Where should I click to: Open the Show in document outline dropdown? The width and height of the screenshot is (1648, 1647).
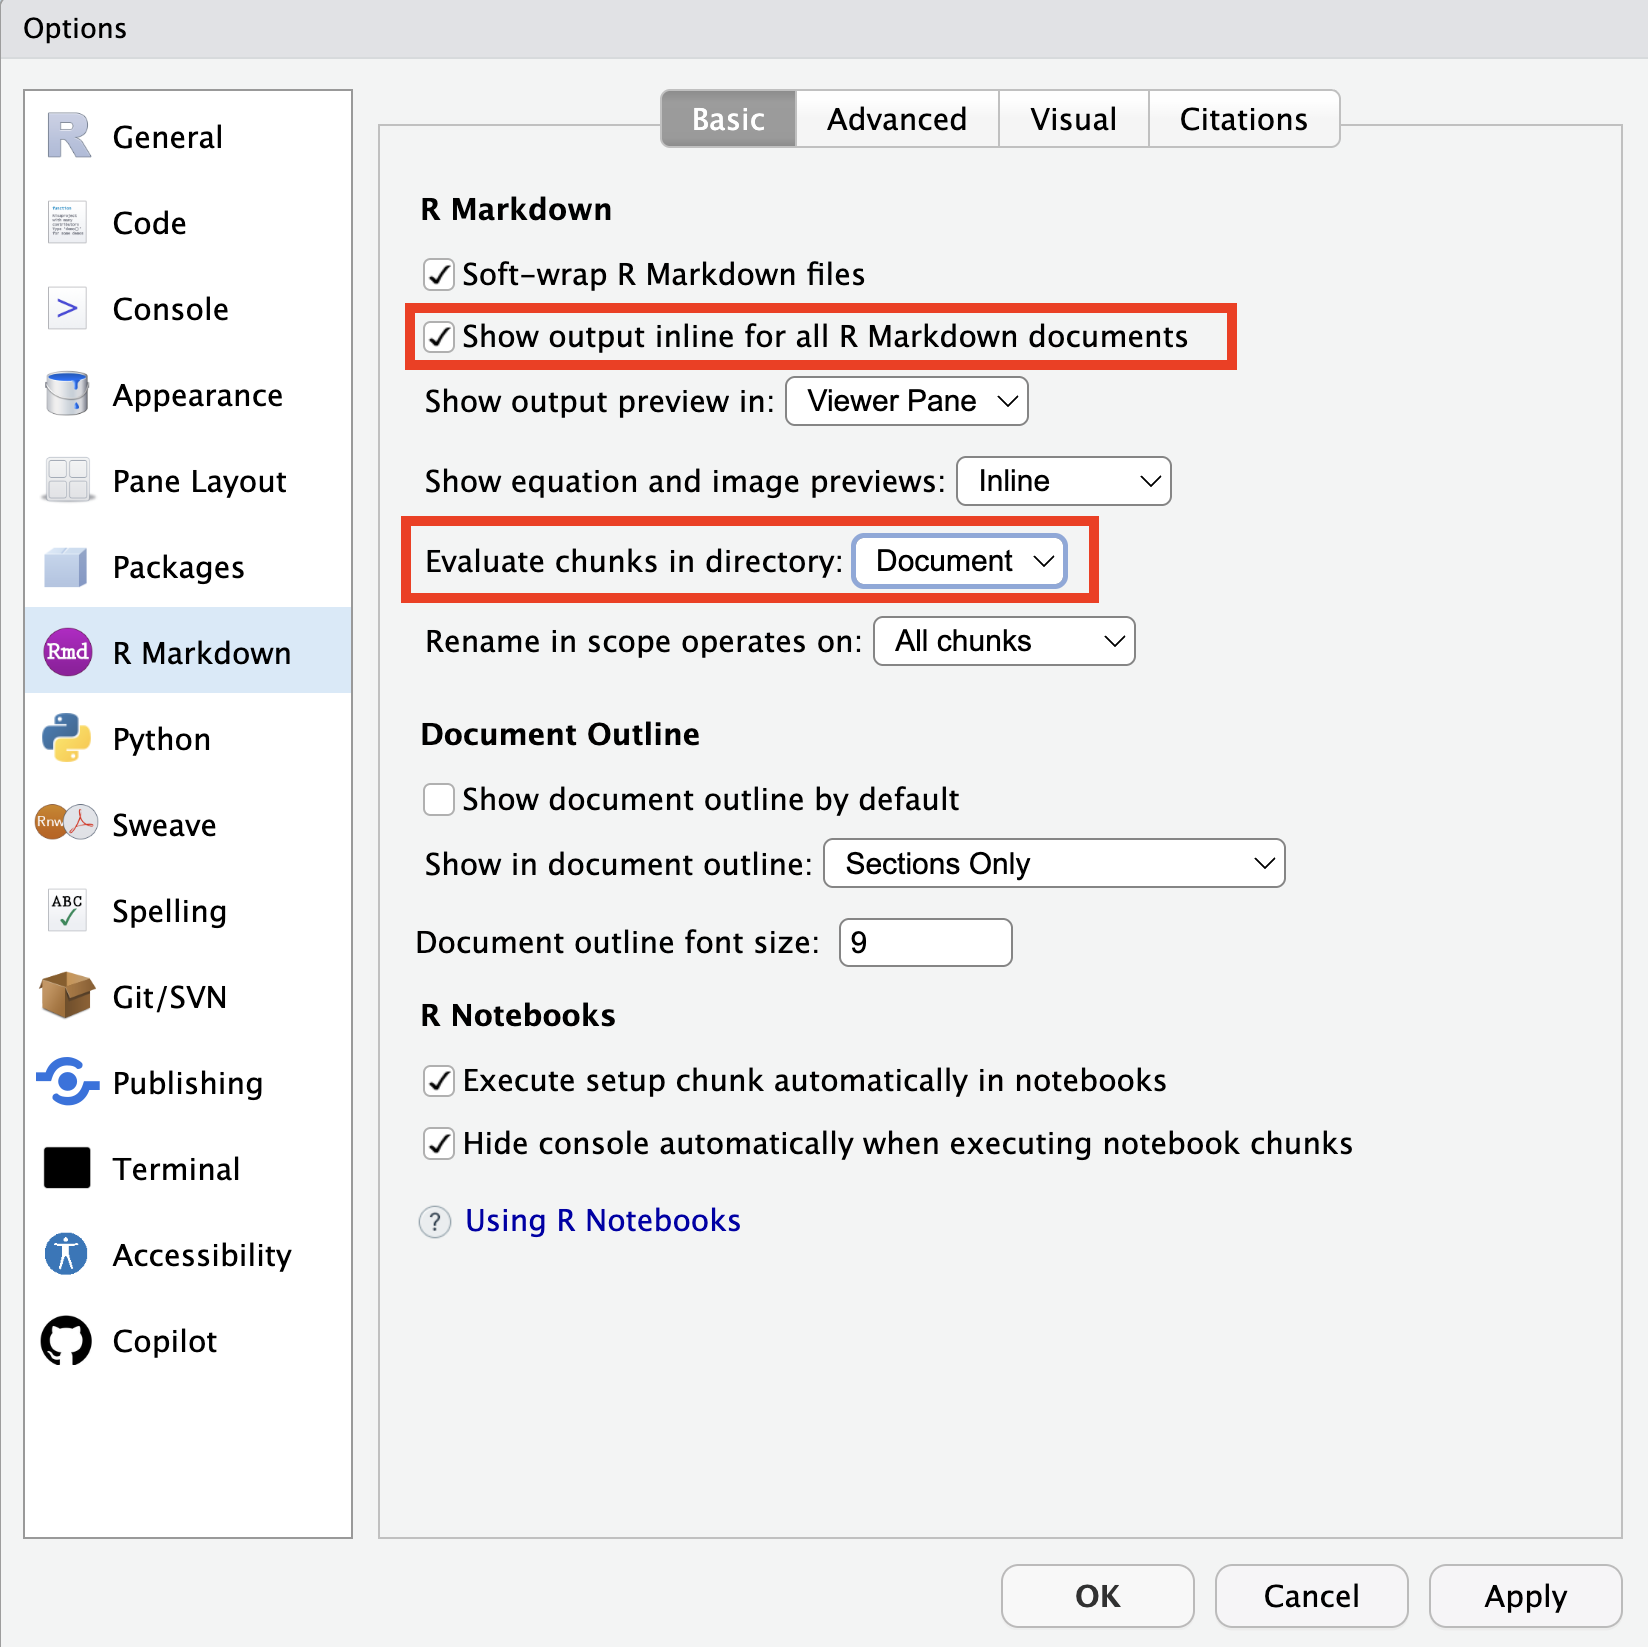(x=1053, y=863)
